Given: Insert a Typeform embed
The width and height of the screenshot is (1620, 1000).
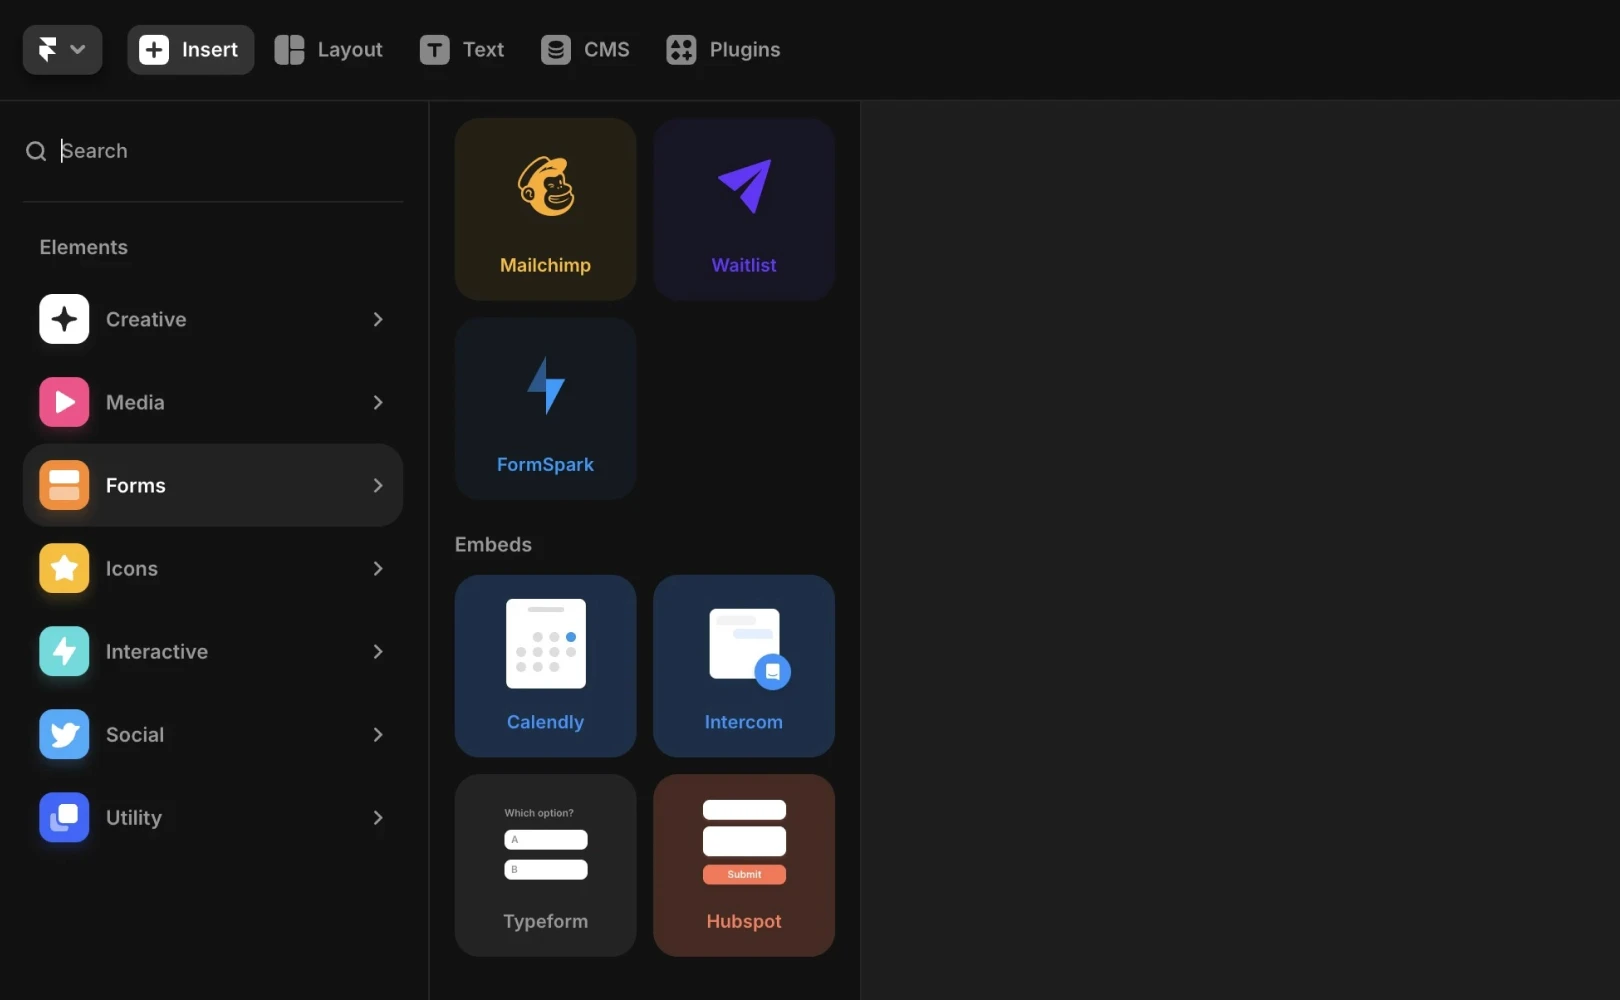Looking at the screenshot, I should tap(545, 865).
